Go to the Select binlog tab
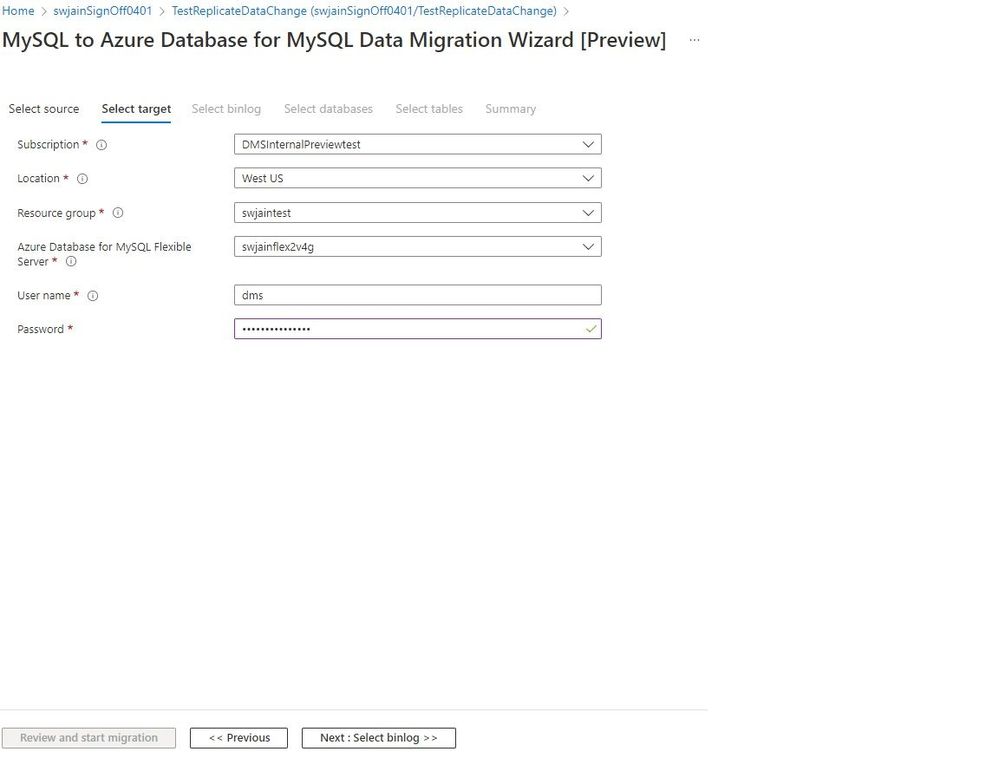 [226, 109]
